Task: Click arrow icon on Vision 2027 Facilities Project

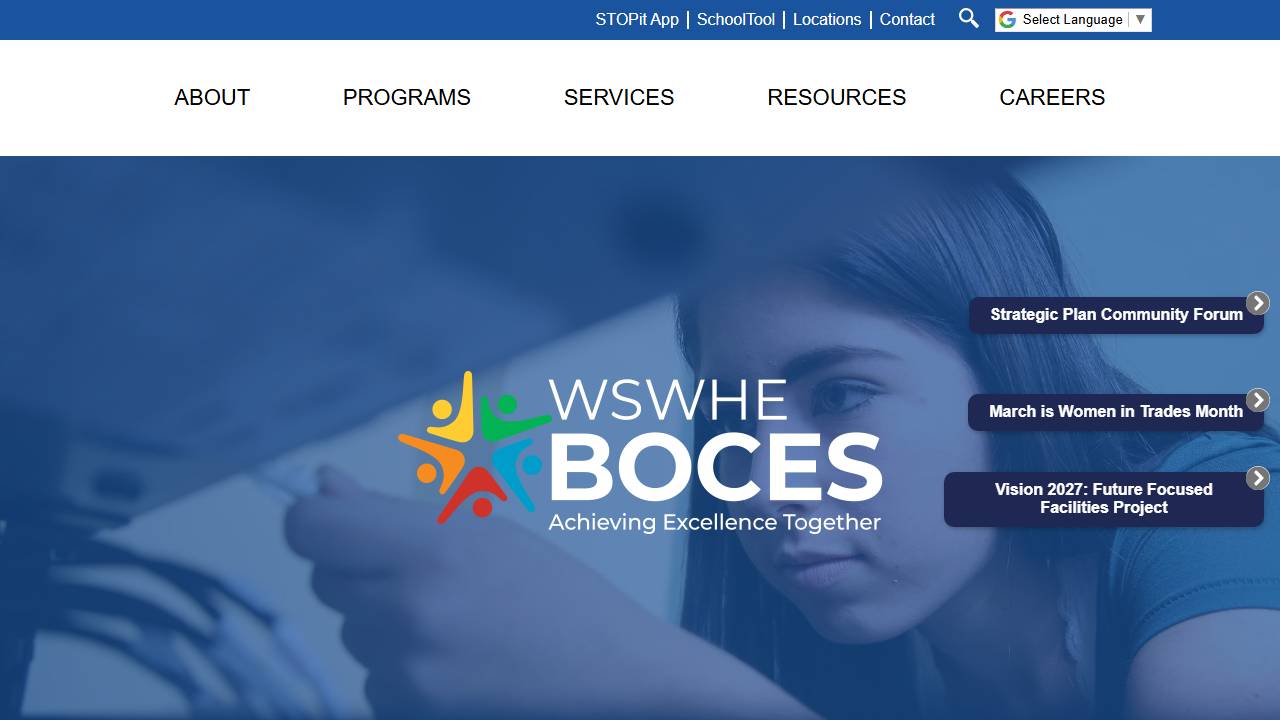Action: pyautogui.click(x=1258, y=478)
